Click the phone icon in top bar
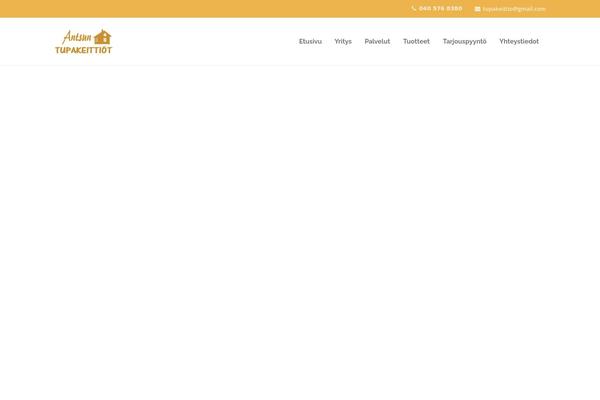600x400 pixels. click(414, 8)
